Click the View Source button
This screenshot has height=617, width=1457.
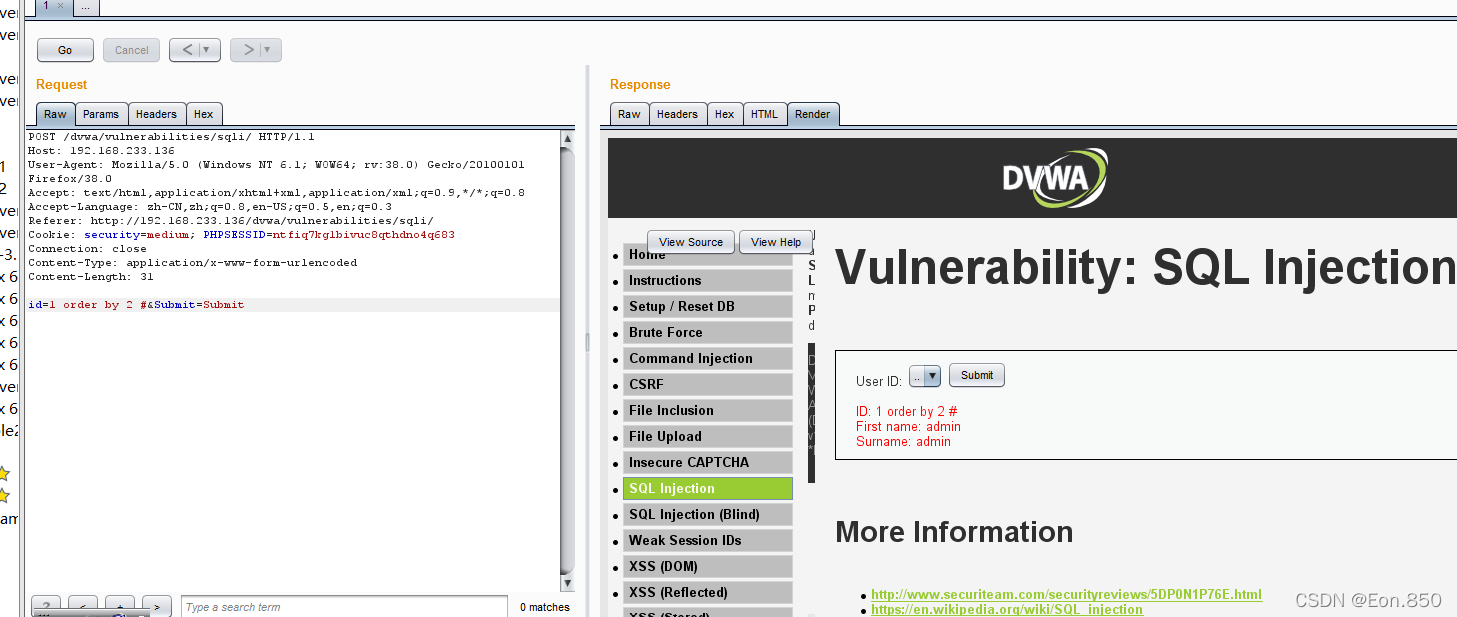click(690, 242)
